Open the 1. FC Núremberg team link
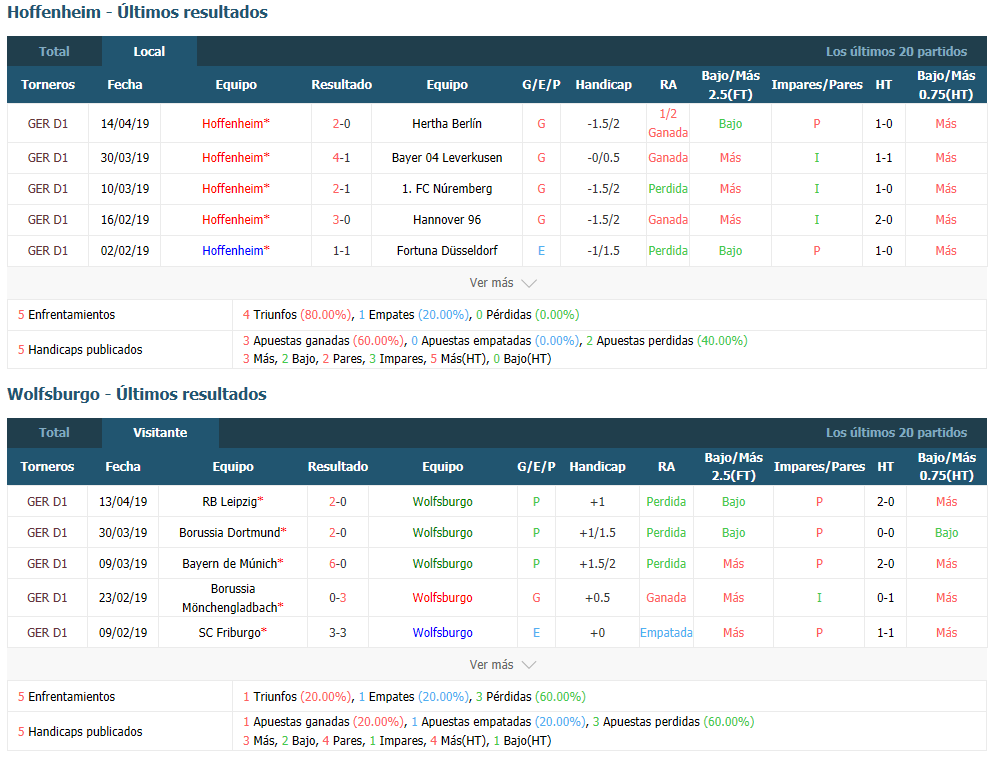 [447, 189]
